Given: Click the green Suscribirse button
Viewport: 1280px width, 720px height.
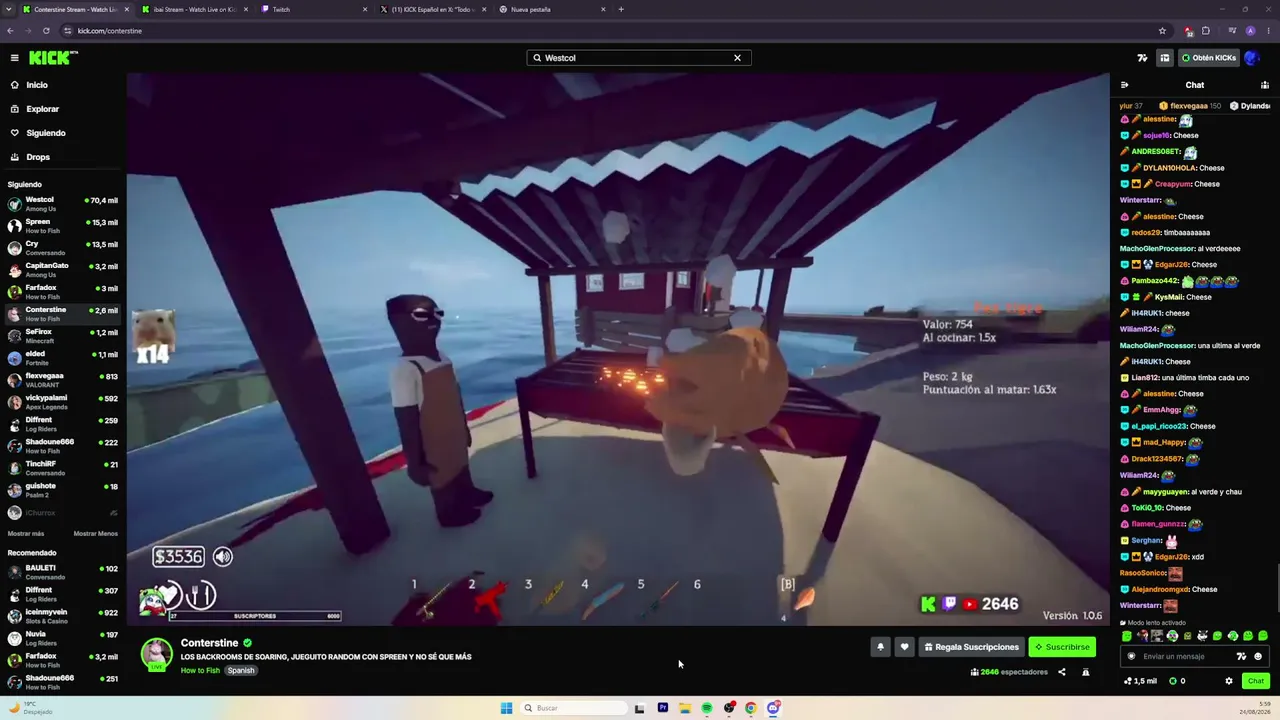Looking at the screenshot, I should click(1062, 647).
